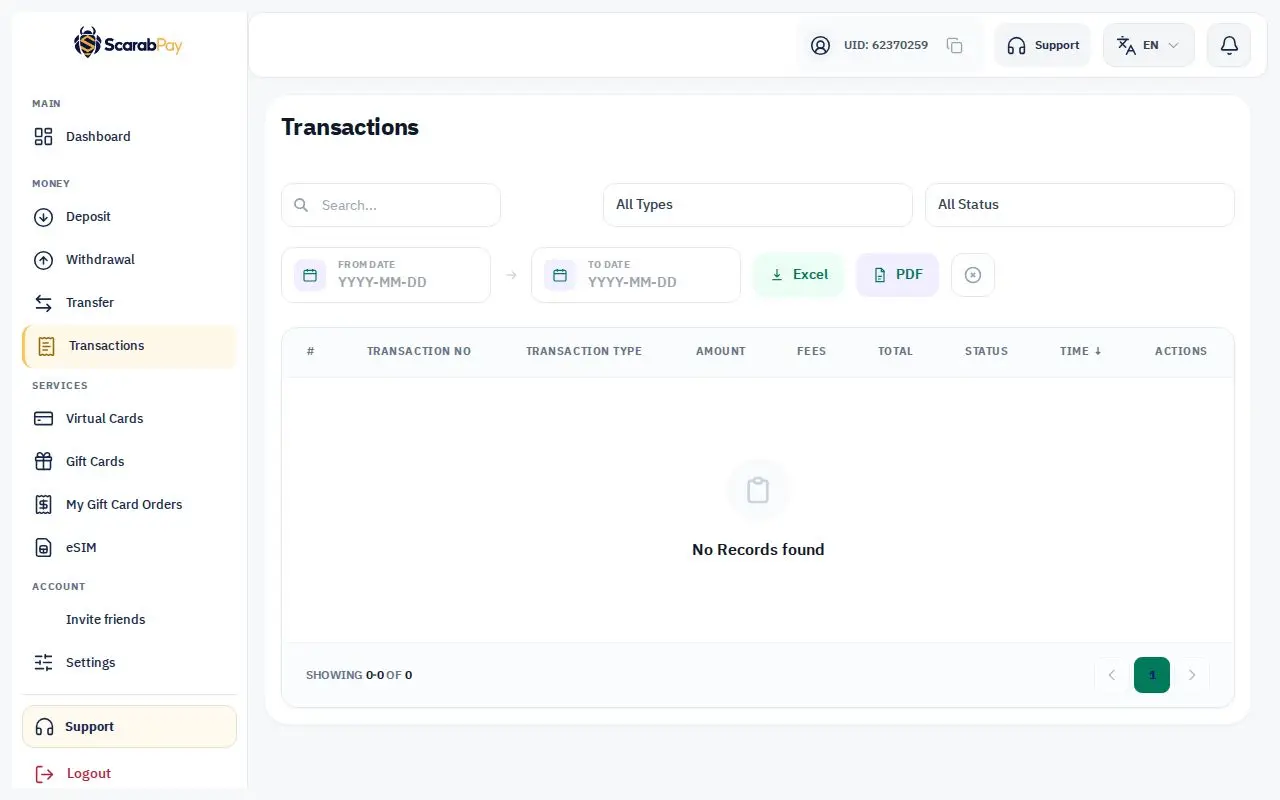Open the Withdrawal menu item
1280x800 pixels.
tap(129, 260)
